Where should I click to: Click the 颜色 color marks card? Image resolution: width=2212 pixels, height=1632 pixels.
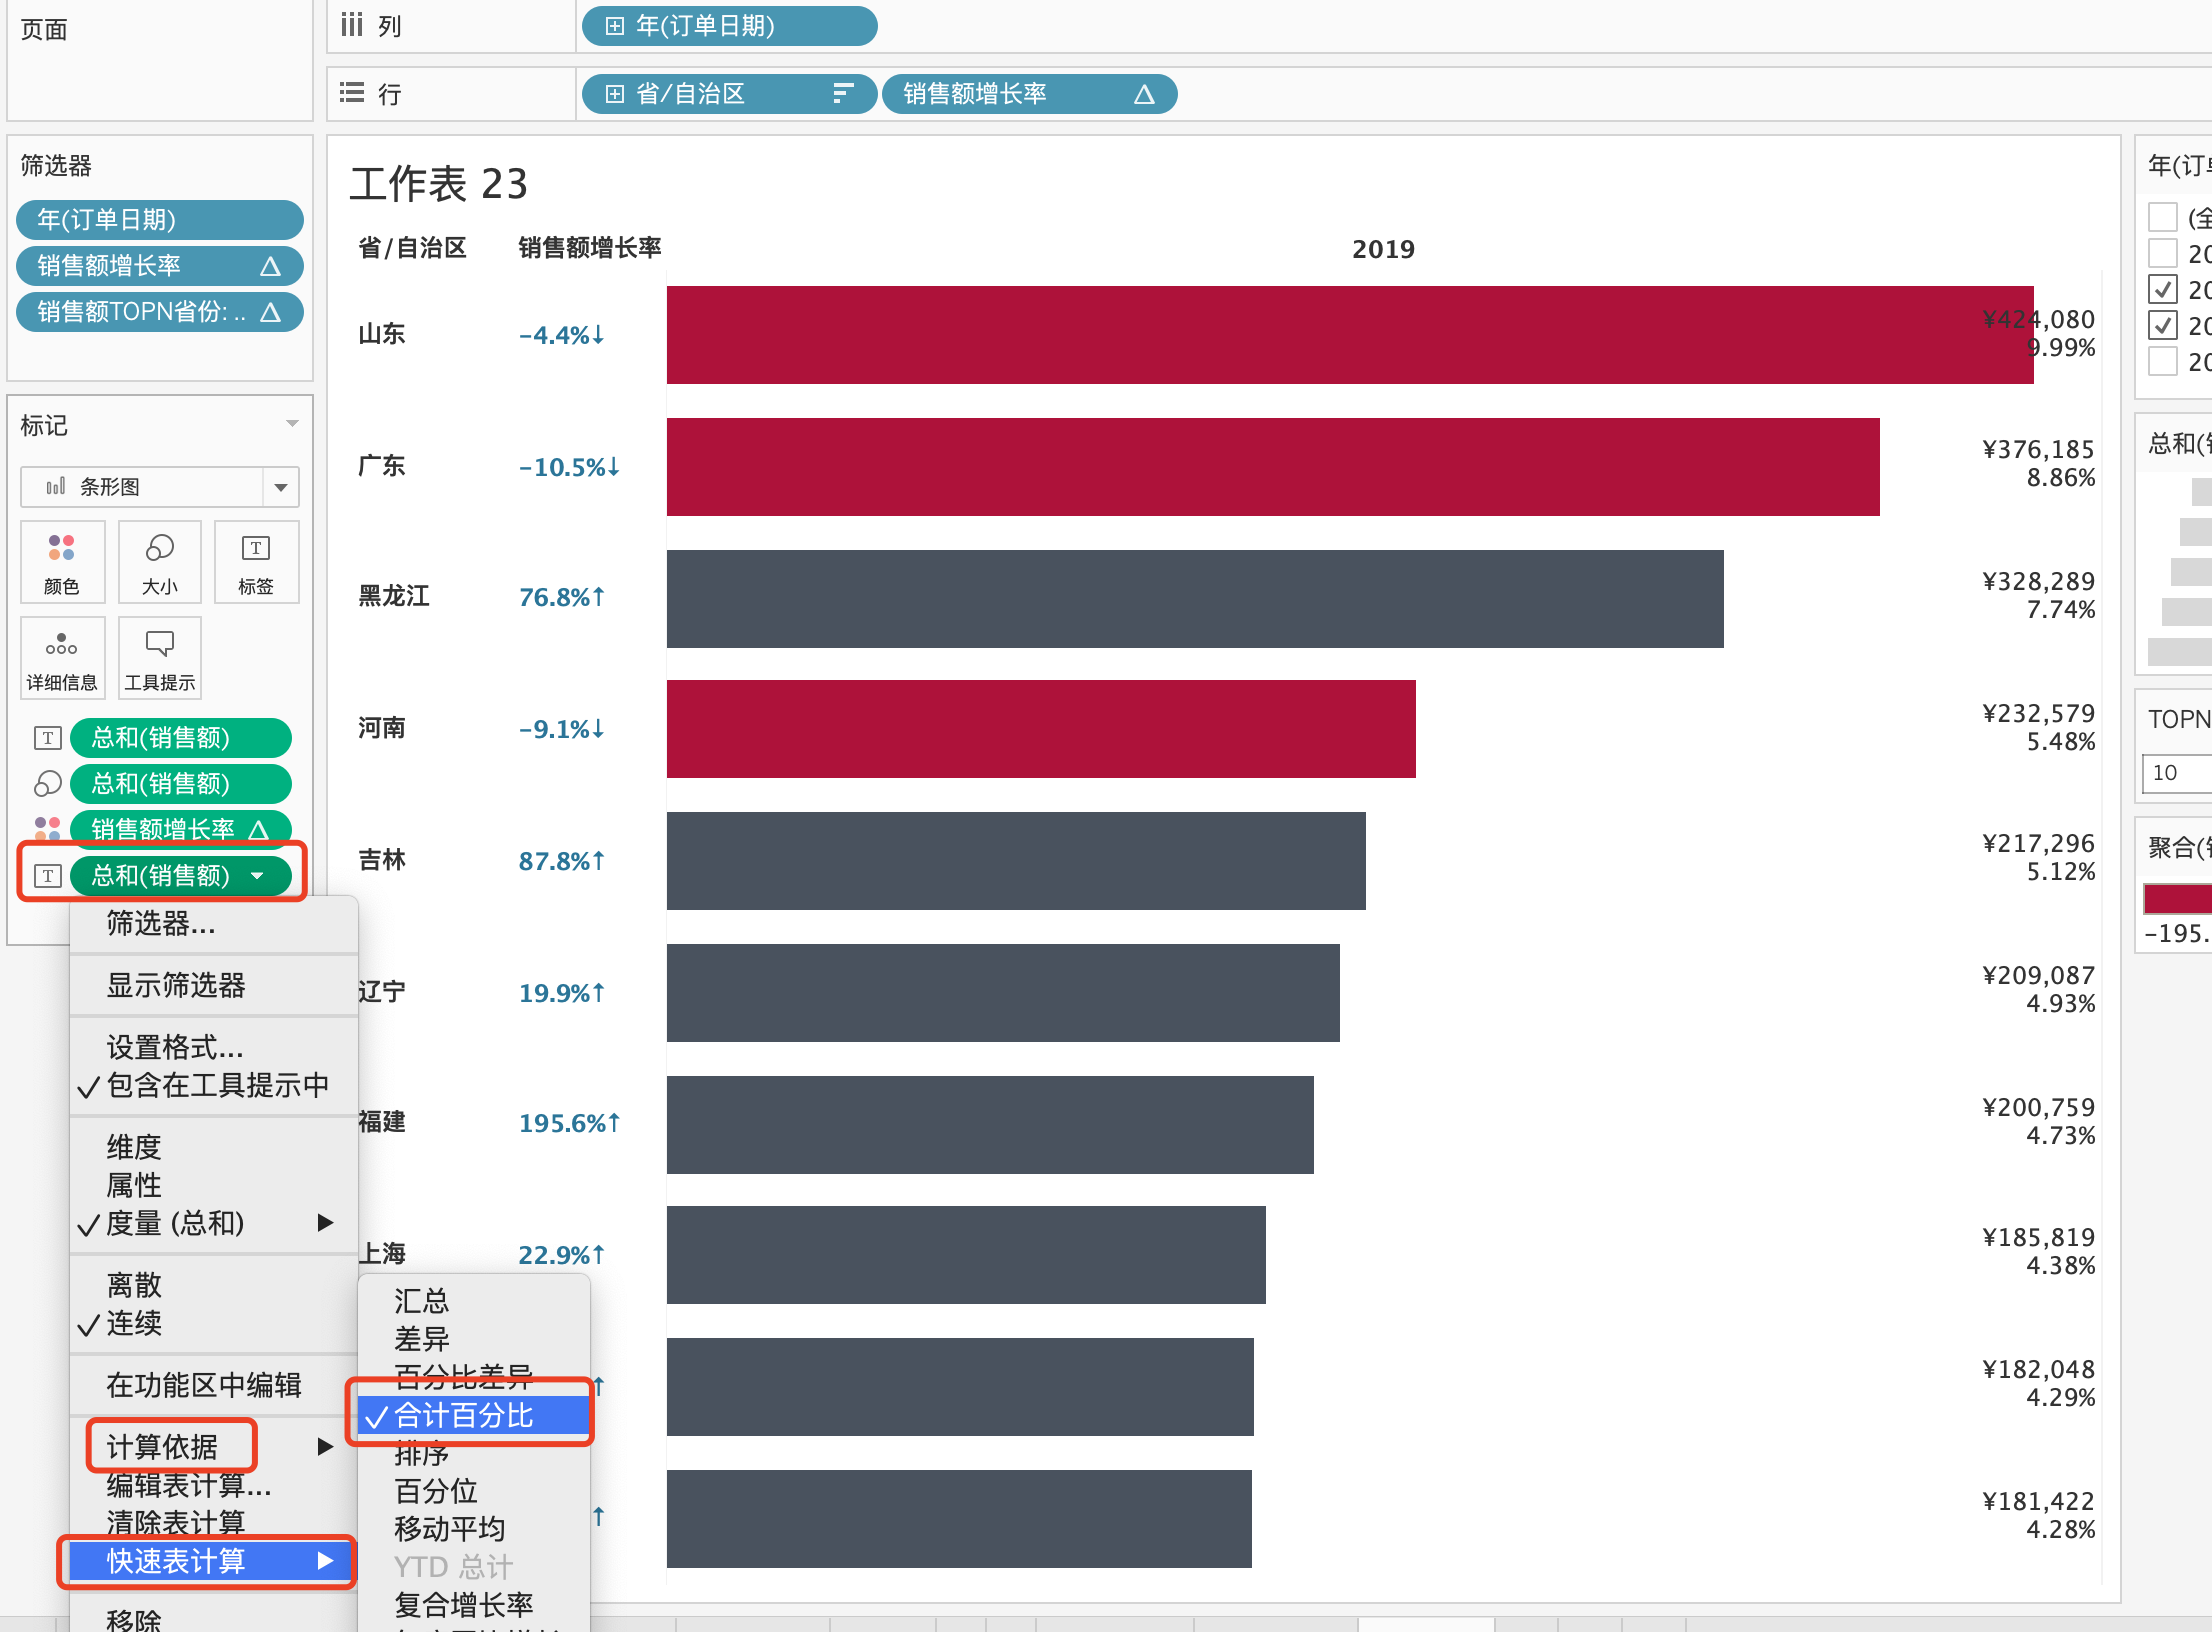click(x=62, y=562)
